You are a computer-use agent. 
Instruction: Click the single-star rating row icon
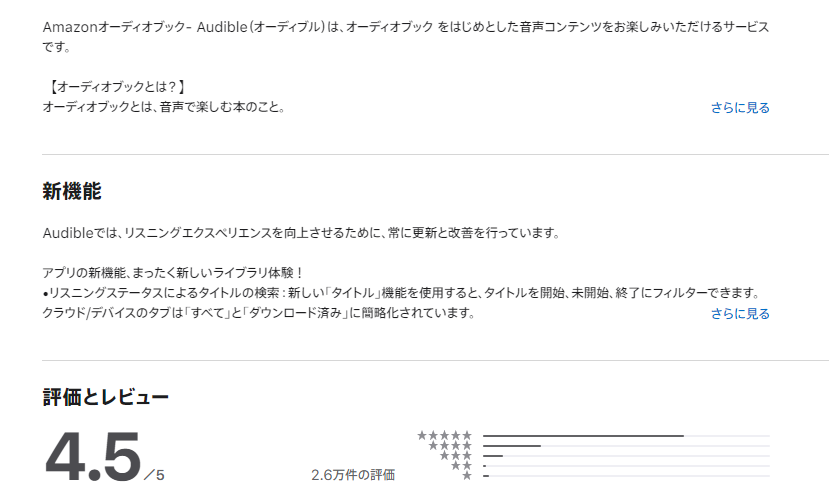[466, 476]
